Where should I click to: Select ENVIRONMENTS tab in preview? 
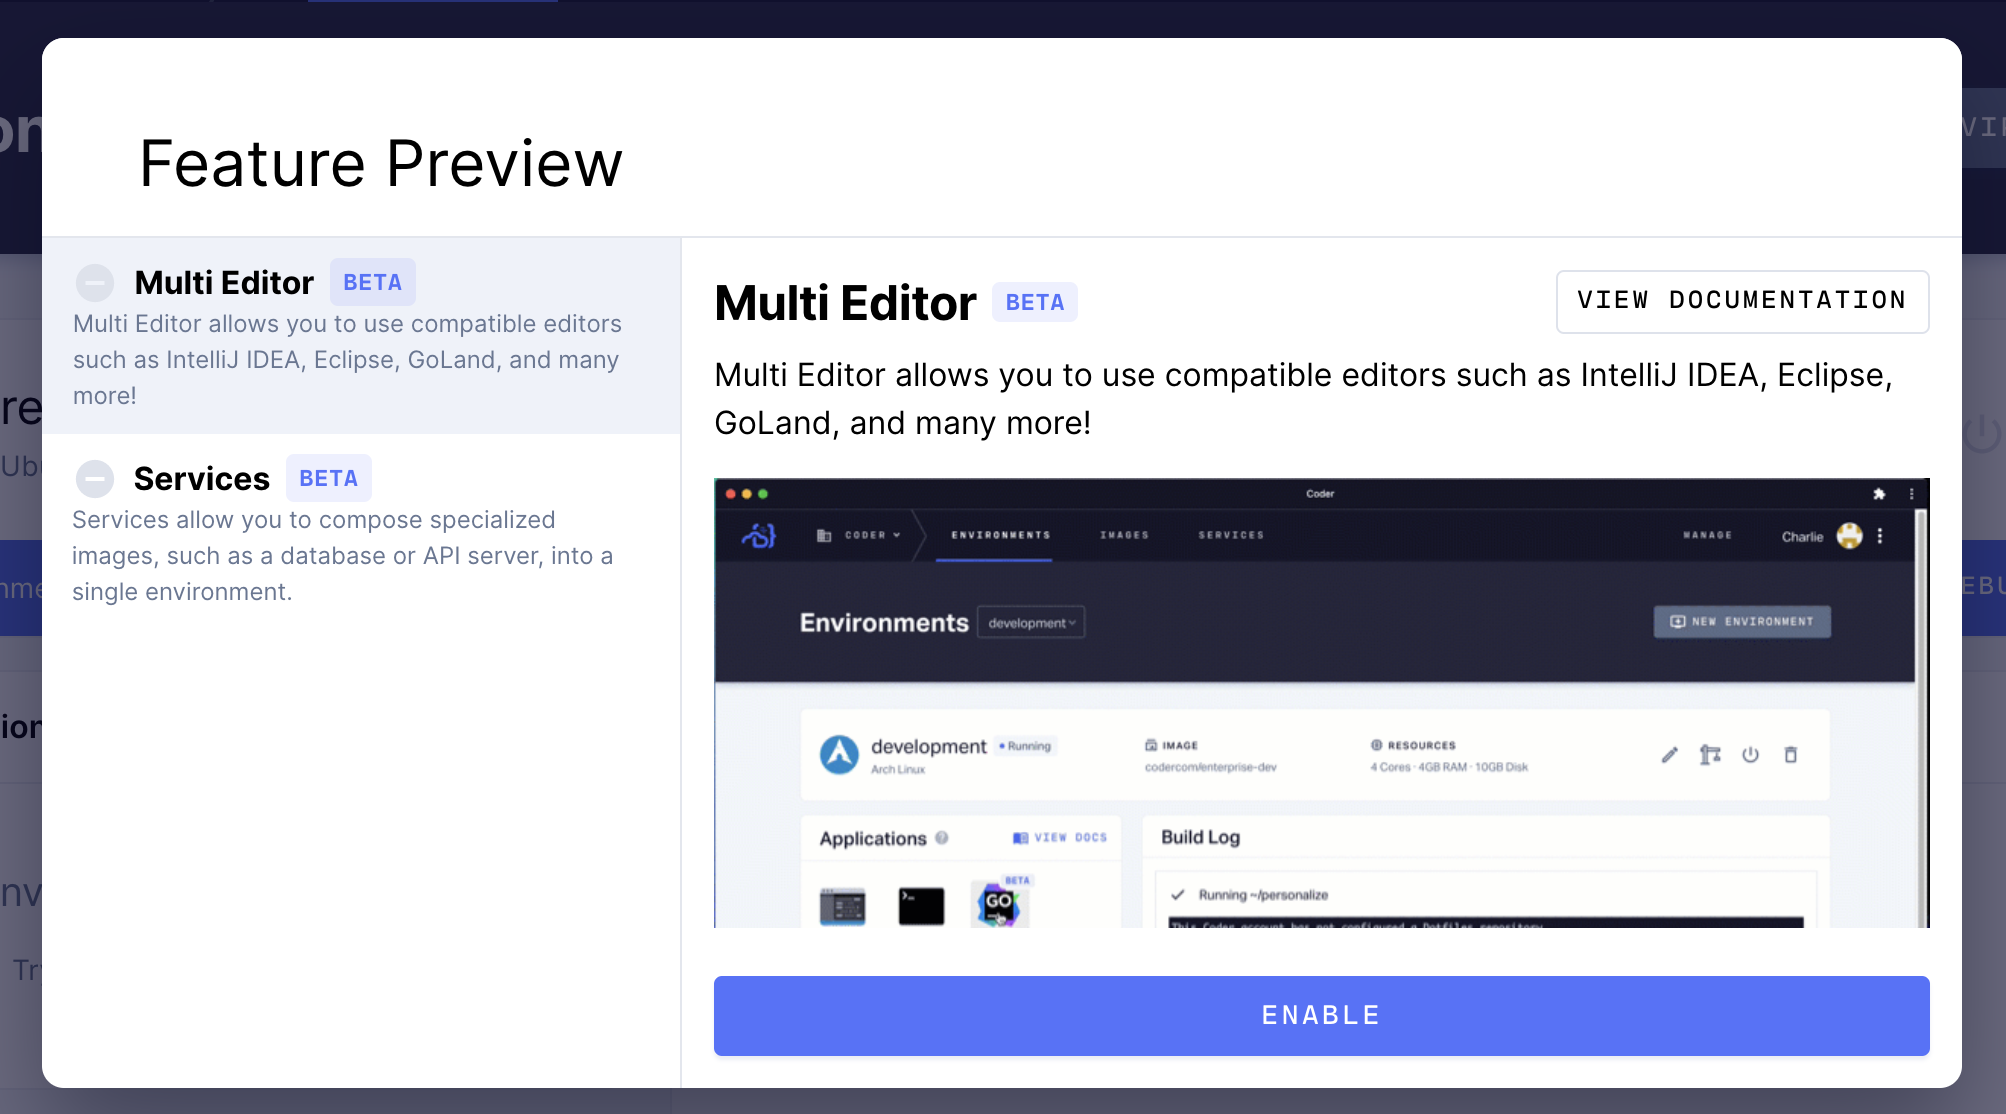tap(1000, 535)
